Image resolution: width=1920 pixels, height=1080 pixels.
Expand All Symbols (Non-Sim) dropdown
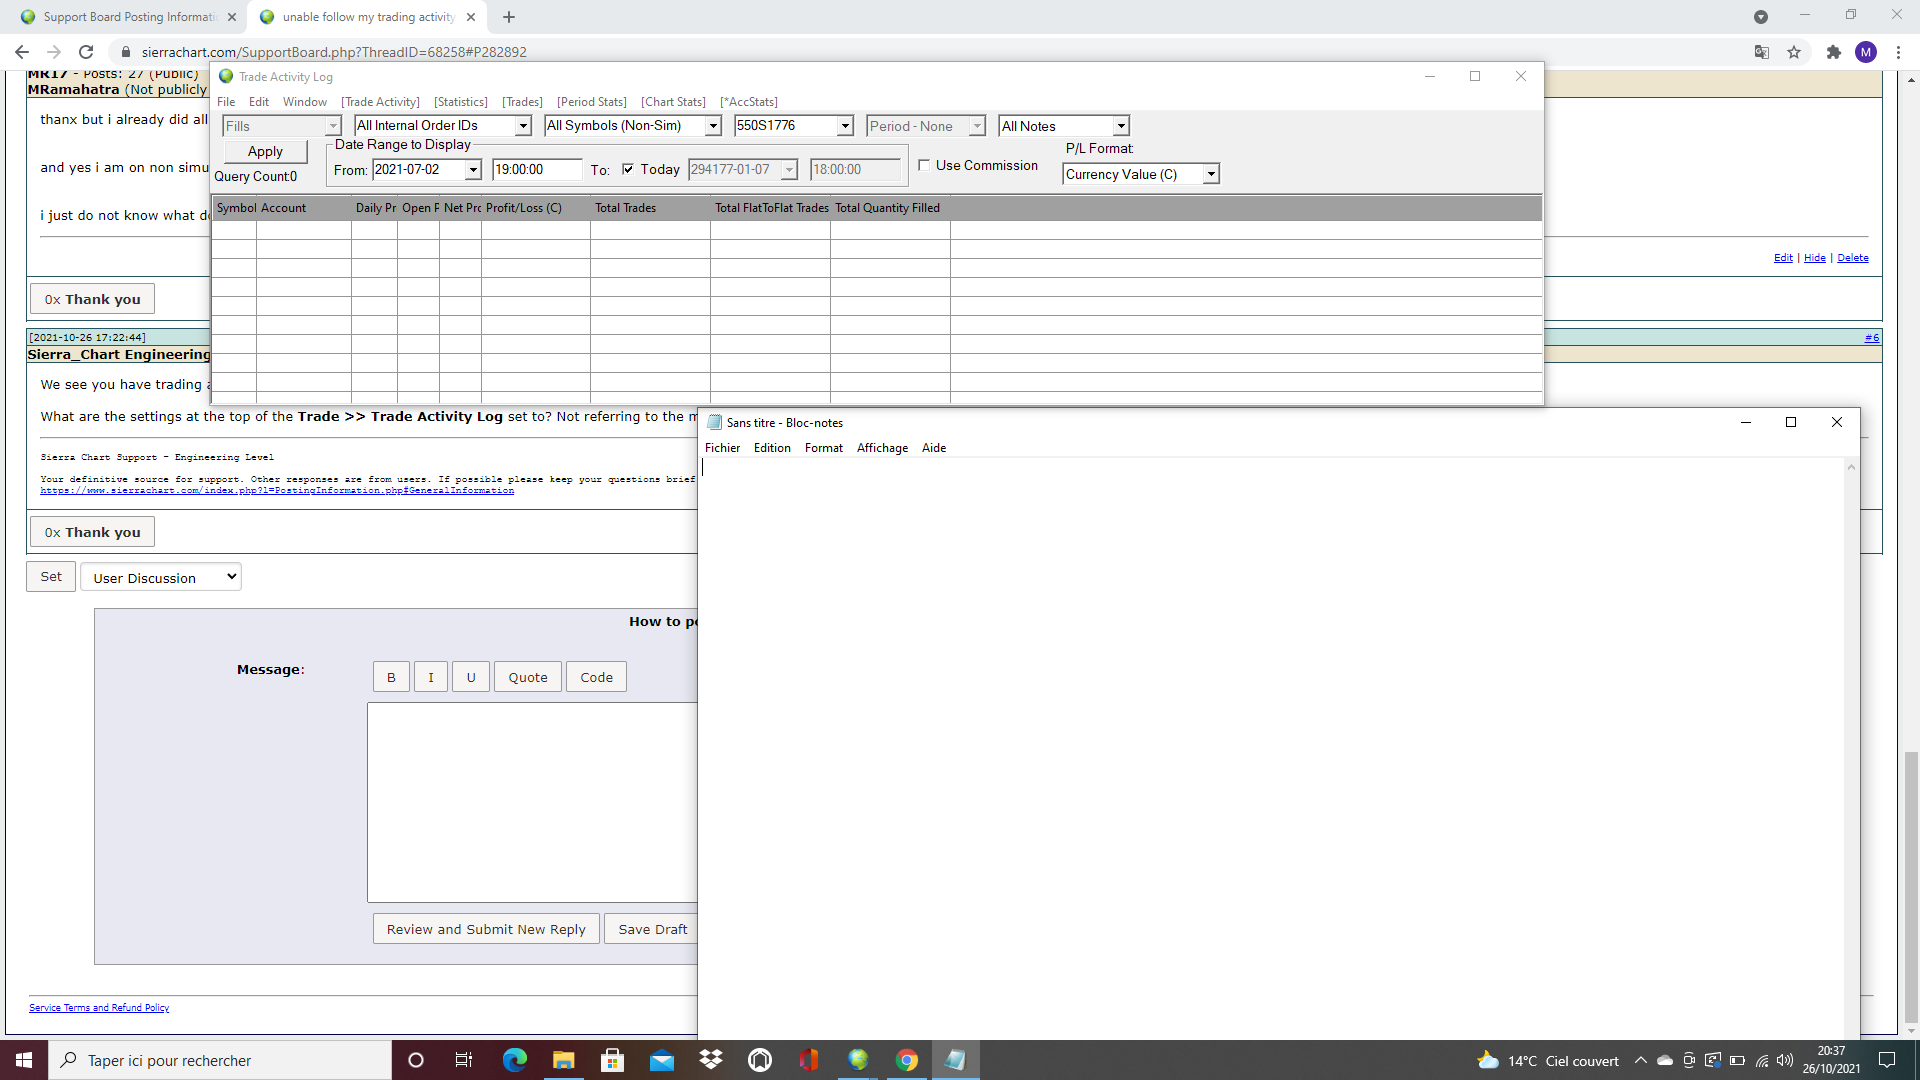pos(713,126)
